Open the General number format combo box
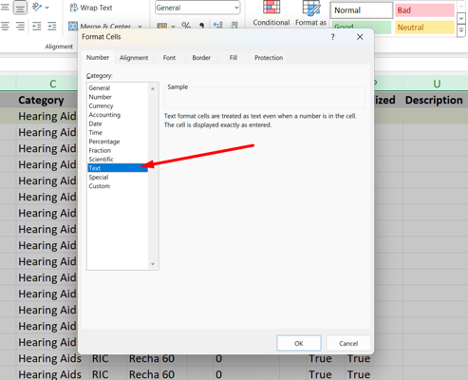The height and width of the screenshot is (380, 468). click(198, 8)
